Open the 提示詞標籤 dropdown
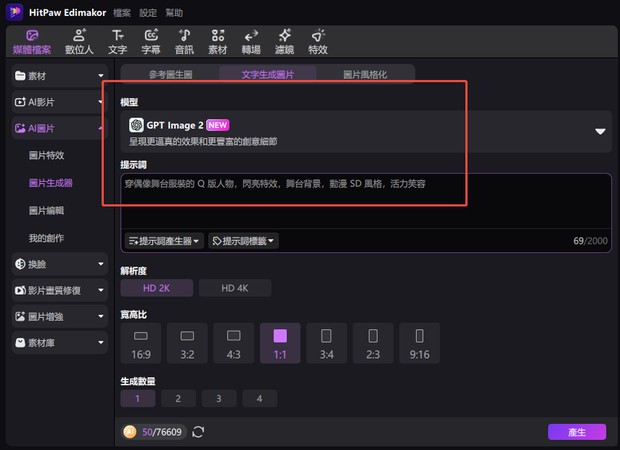This screenshot has height=450, width=620. click(x=243, y=241)
